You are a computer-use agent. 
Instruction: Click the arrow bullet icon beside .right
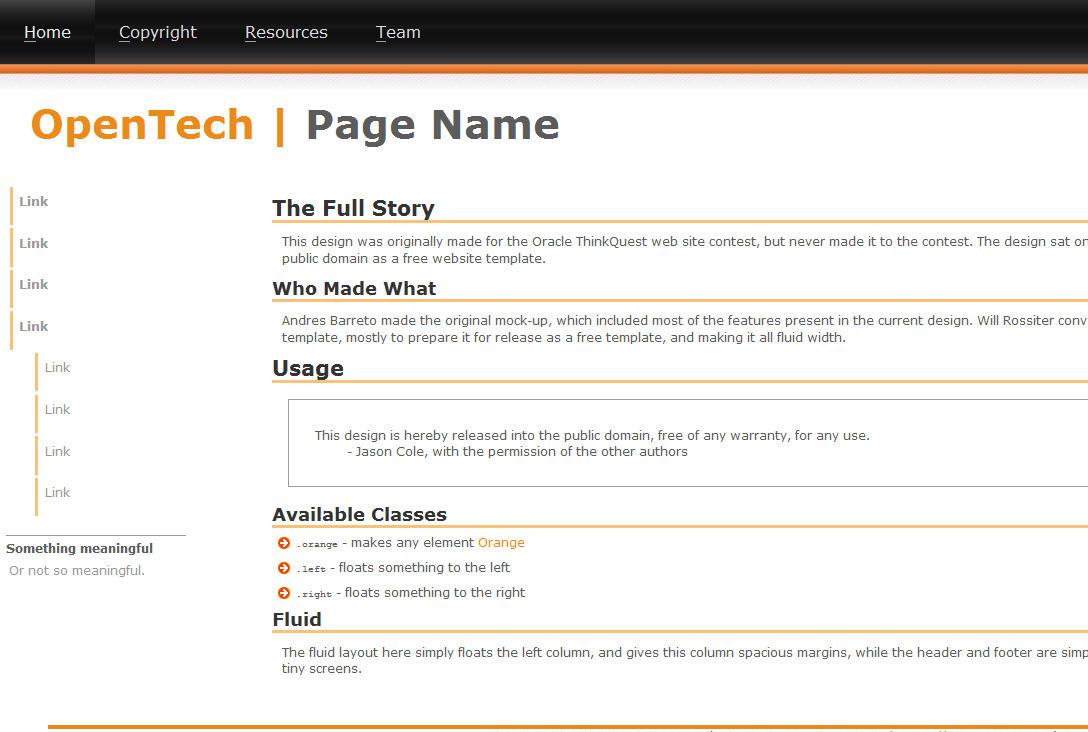(x=284, y=593)
